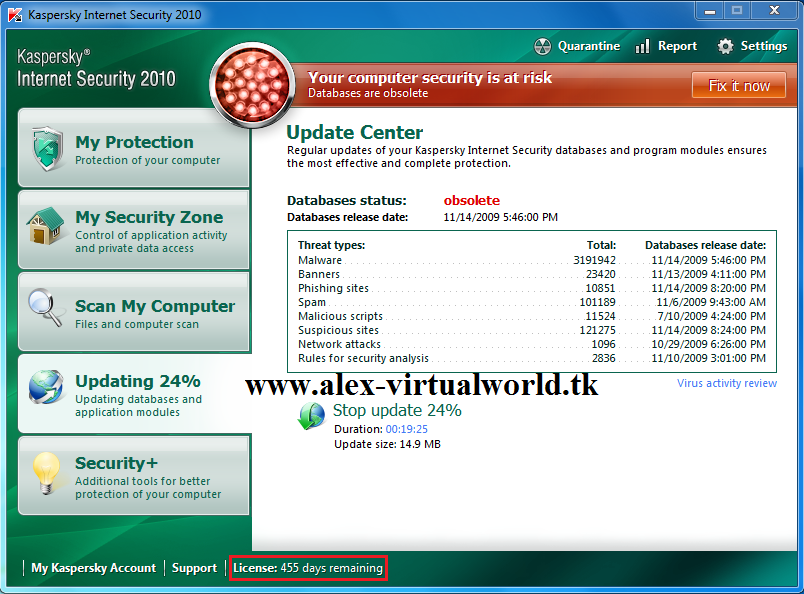804x594 pixels.
Task: Click the update Duration time link
Action: [405, 427]
